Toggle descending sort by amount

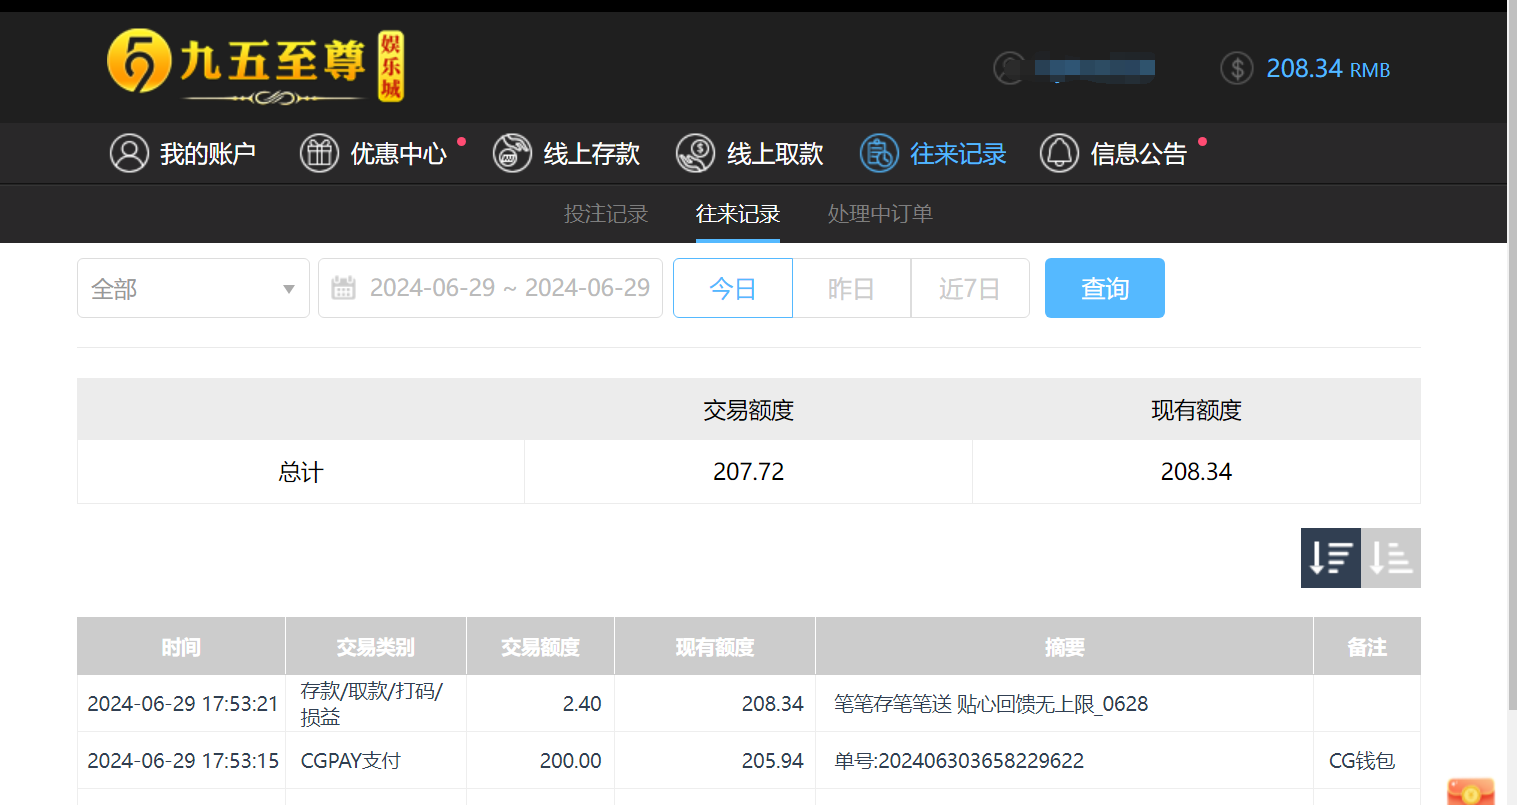(1330, 558)
